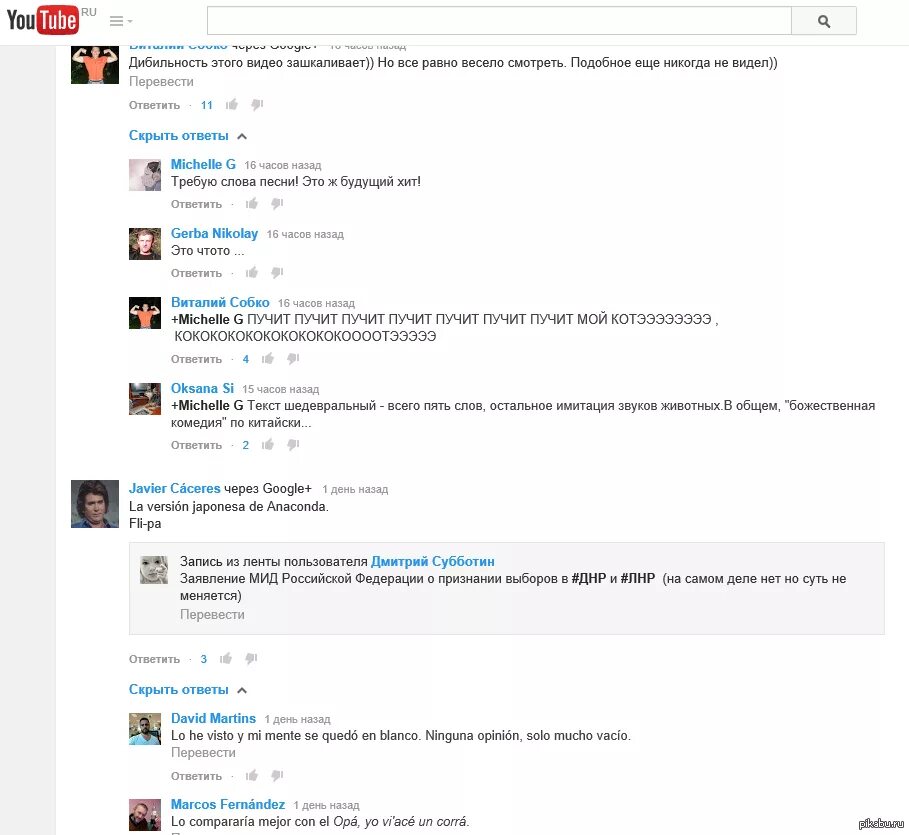Like Michelle G's comment
This screenshot has height=835, width=909.
(x=252, y=204)
